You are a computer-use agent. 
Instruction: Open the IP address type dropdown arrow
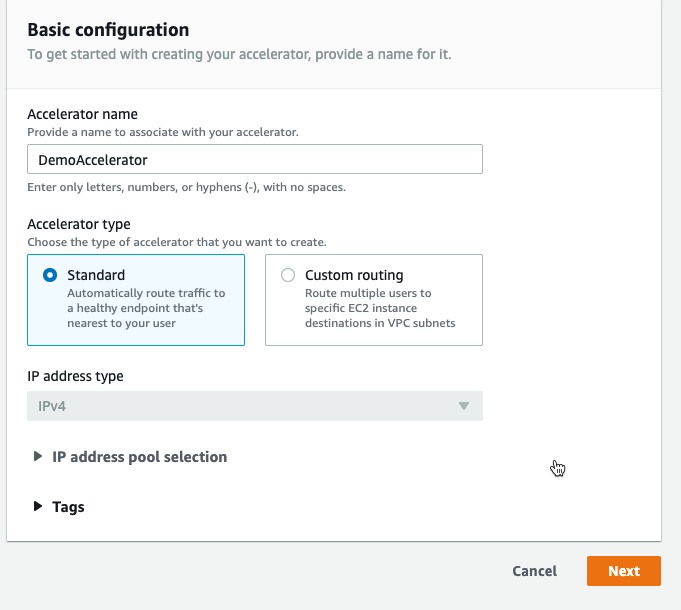coord(464,406)
